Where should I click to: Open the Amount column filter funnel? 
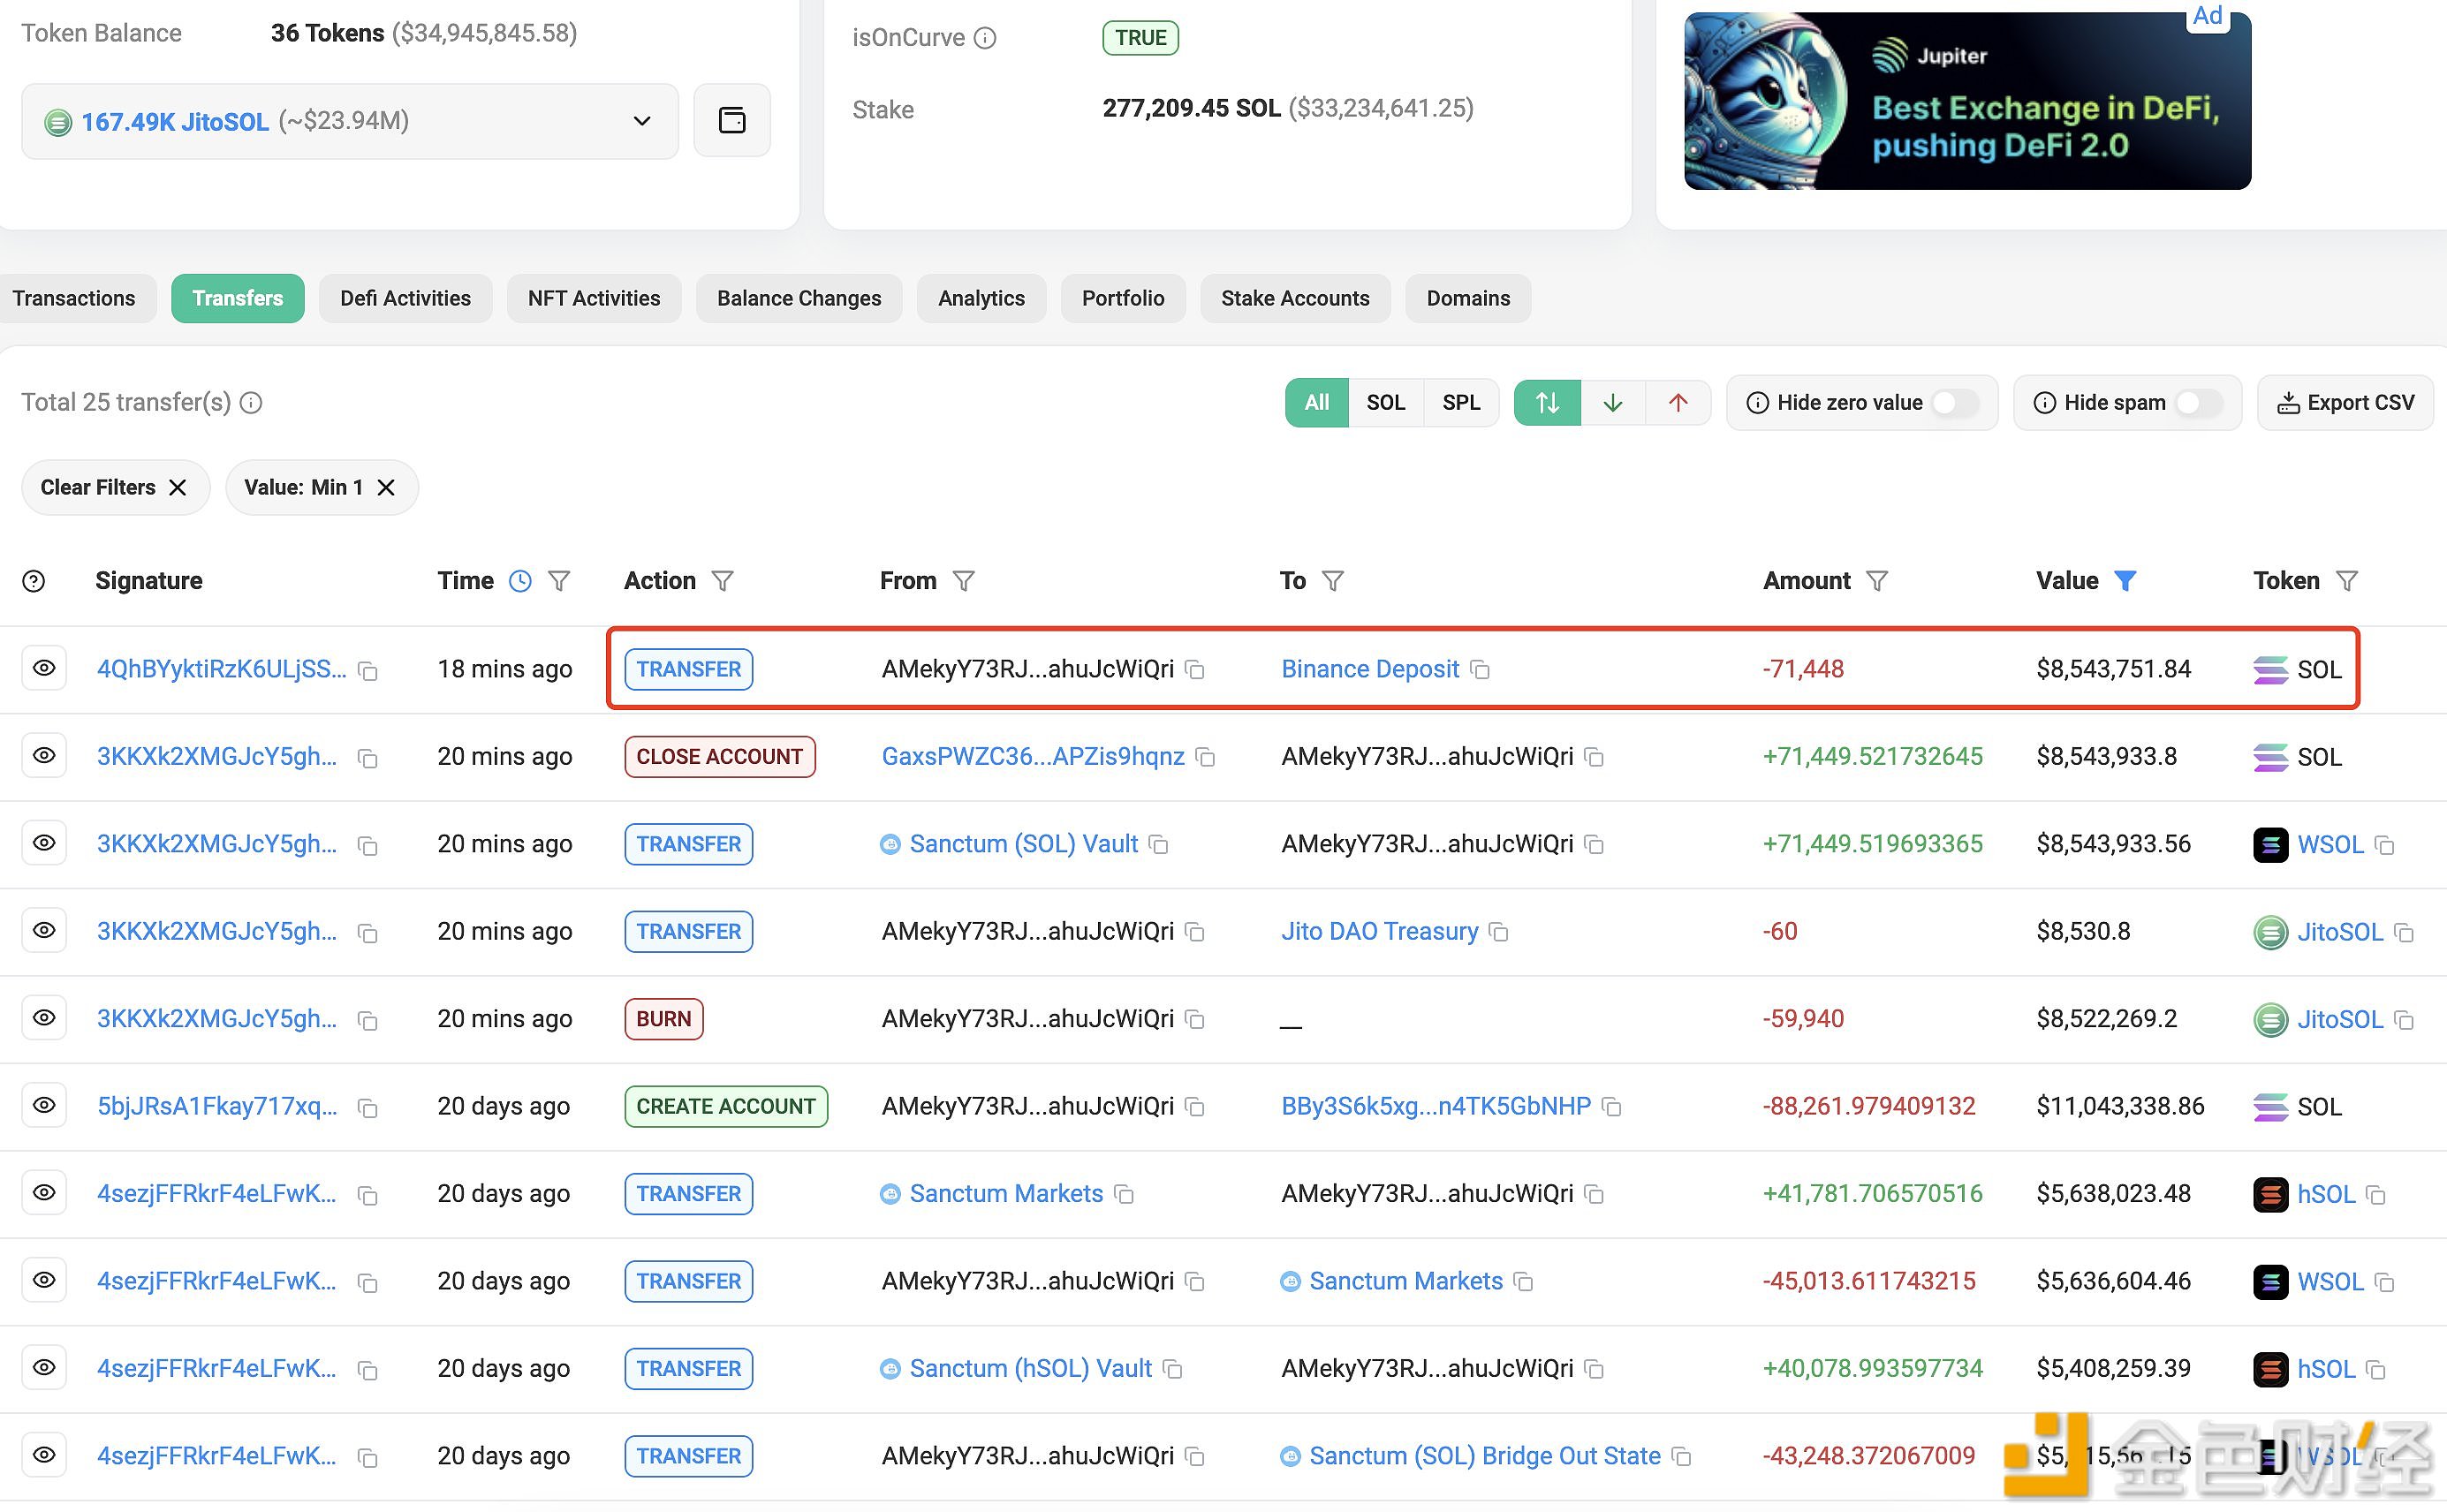point(1877,581)
